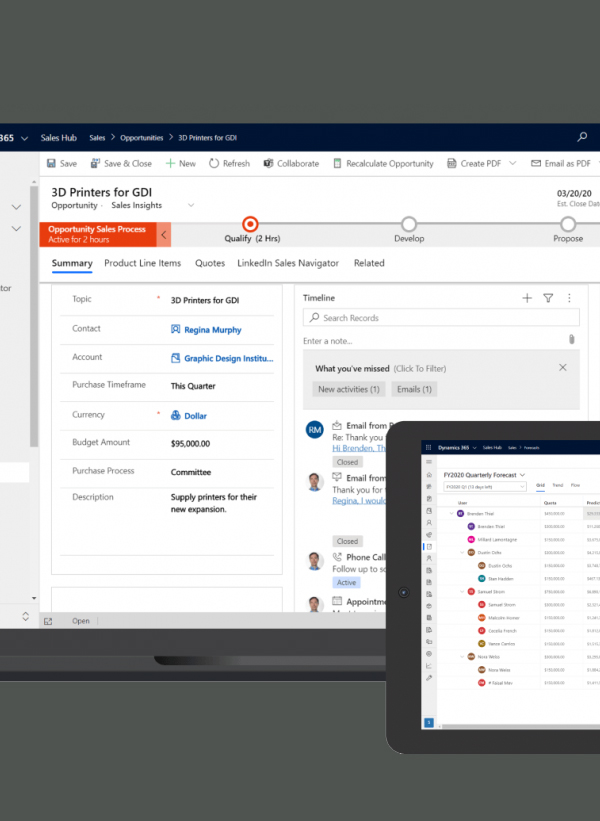Click the Create PDF icon
The height and width of the screenshot is (821, 600).
[451, 163]
